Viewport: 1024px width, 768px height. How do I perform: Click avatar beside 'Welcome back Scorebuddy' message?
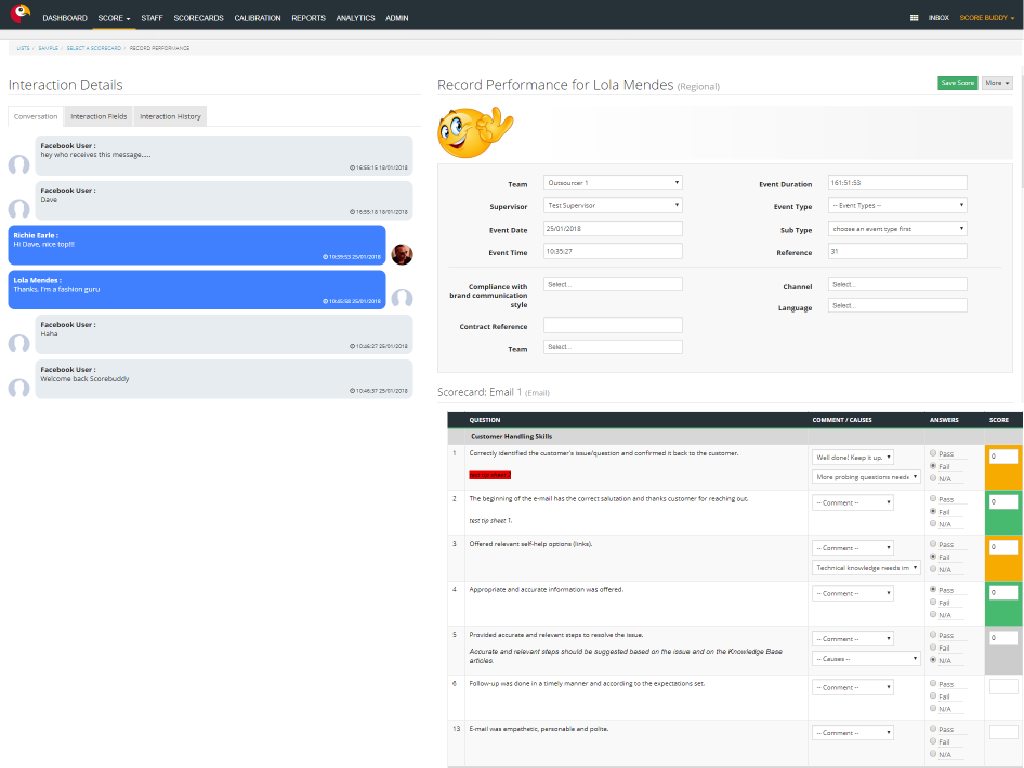(19, 388)
